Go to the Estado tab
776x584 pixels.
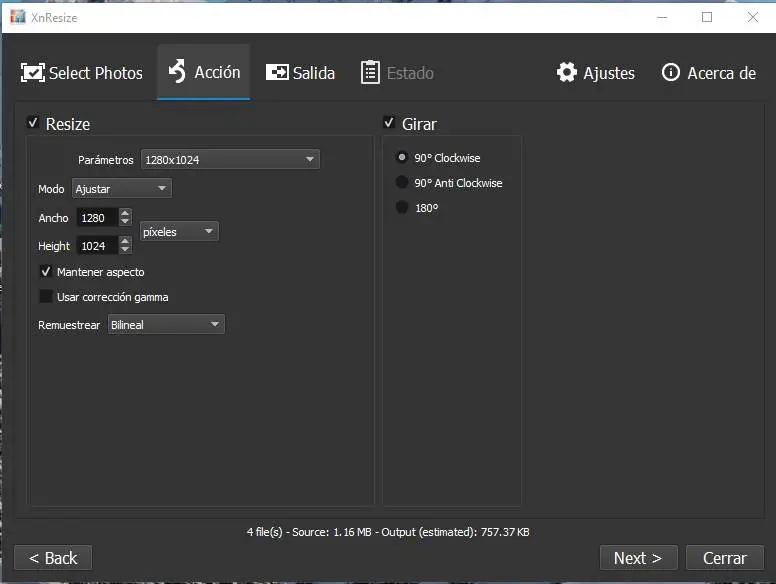(397, 73)
